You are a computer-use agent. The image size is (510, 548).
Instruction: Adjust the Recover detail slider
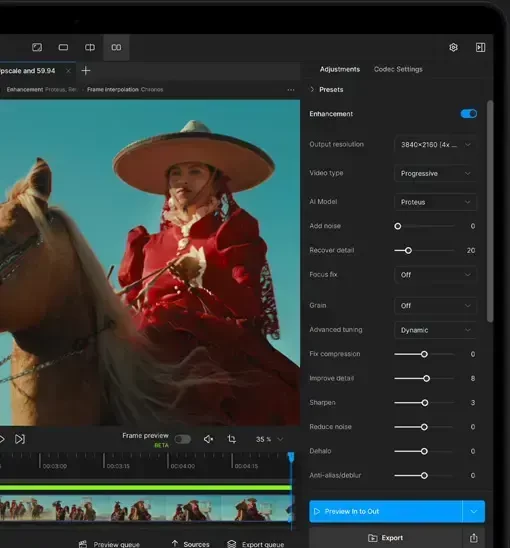coord(424,251)
